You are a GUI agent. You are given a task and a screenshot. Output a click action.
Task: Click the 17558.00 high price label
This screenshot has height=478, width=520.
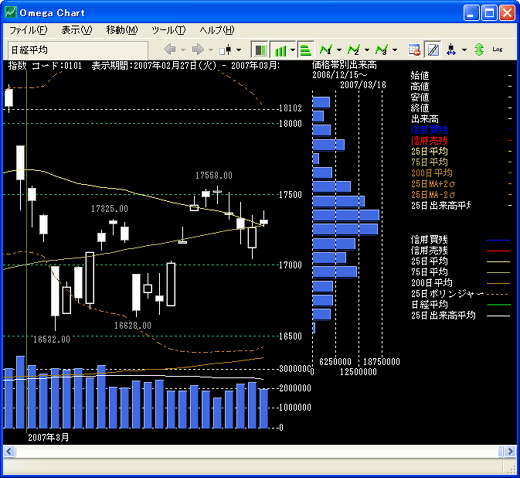click(214, 176)
